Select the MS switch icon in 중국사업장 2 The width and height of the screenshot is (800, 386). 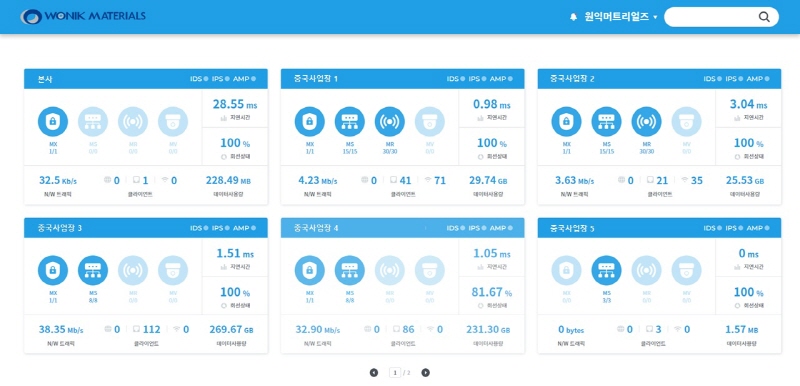(606, 122)
